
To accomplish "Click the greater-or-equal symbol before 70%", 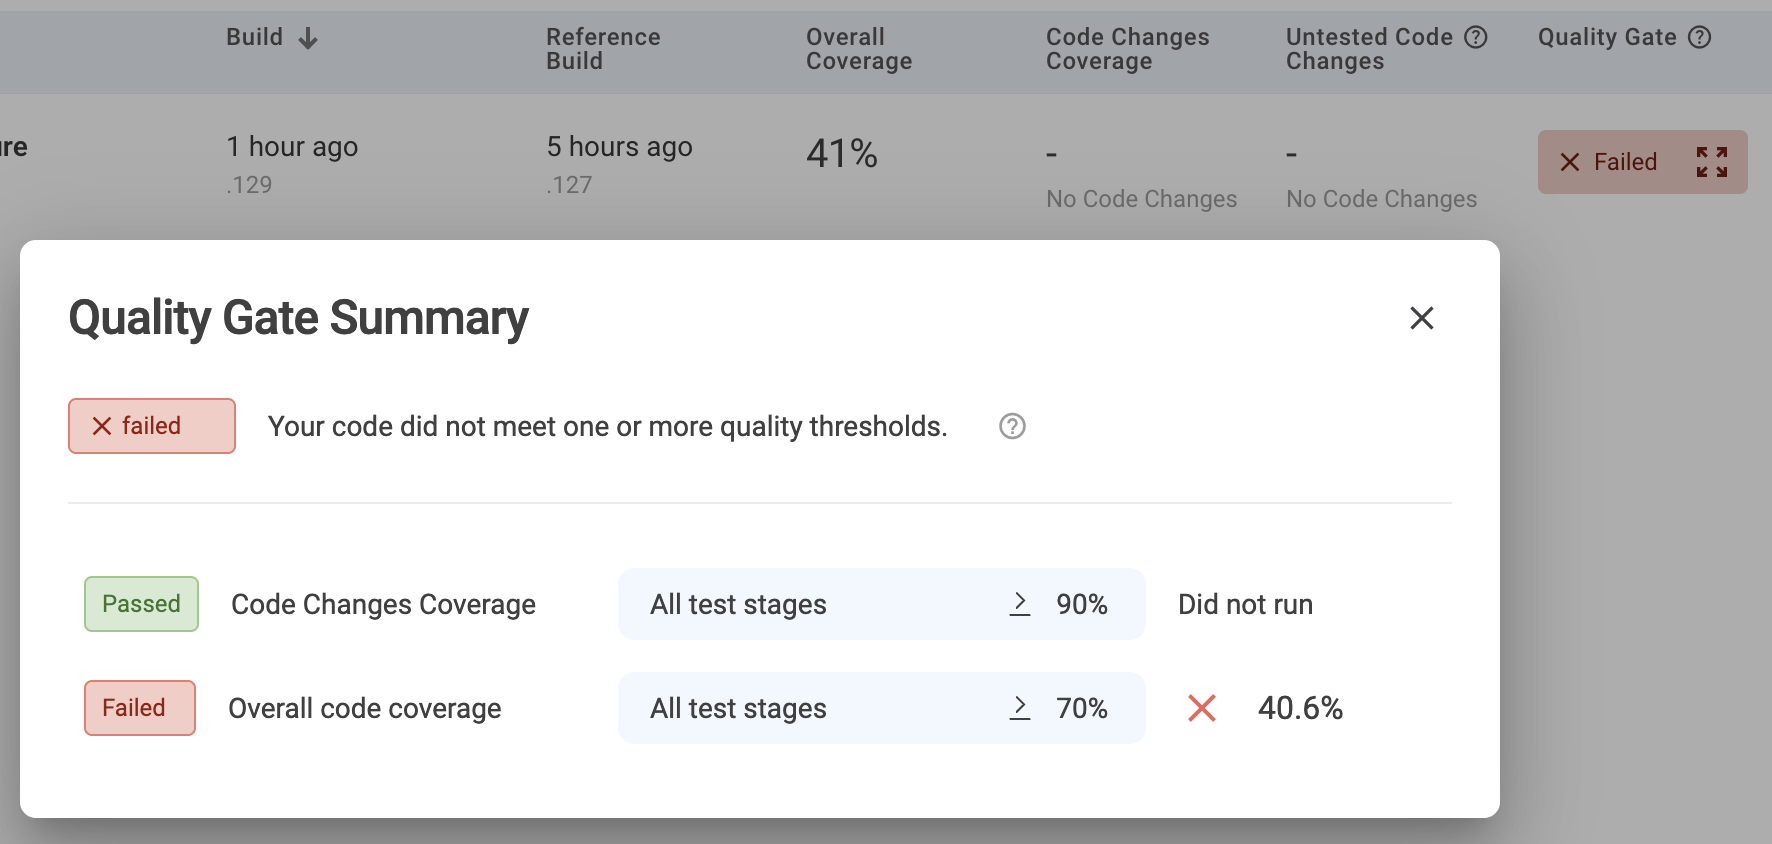I will point(1019,708).
